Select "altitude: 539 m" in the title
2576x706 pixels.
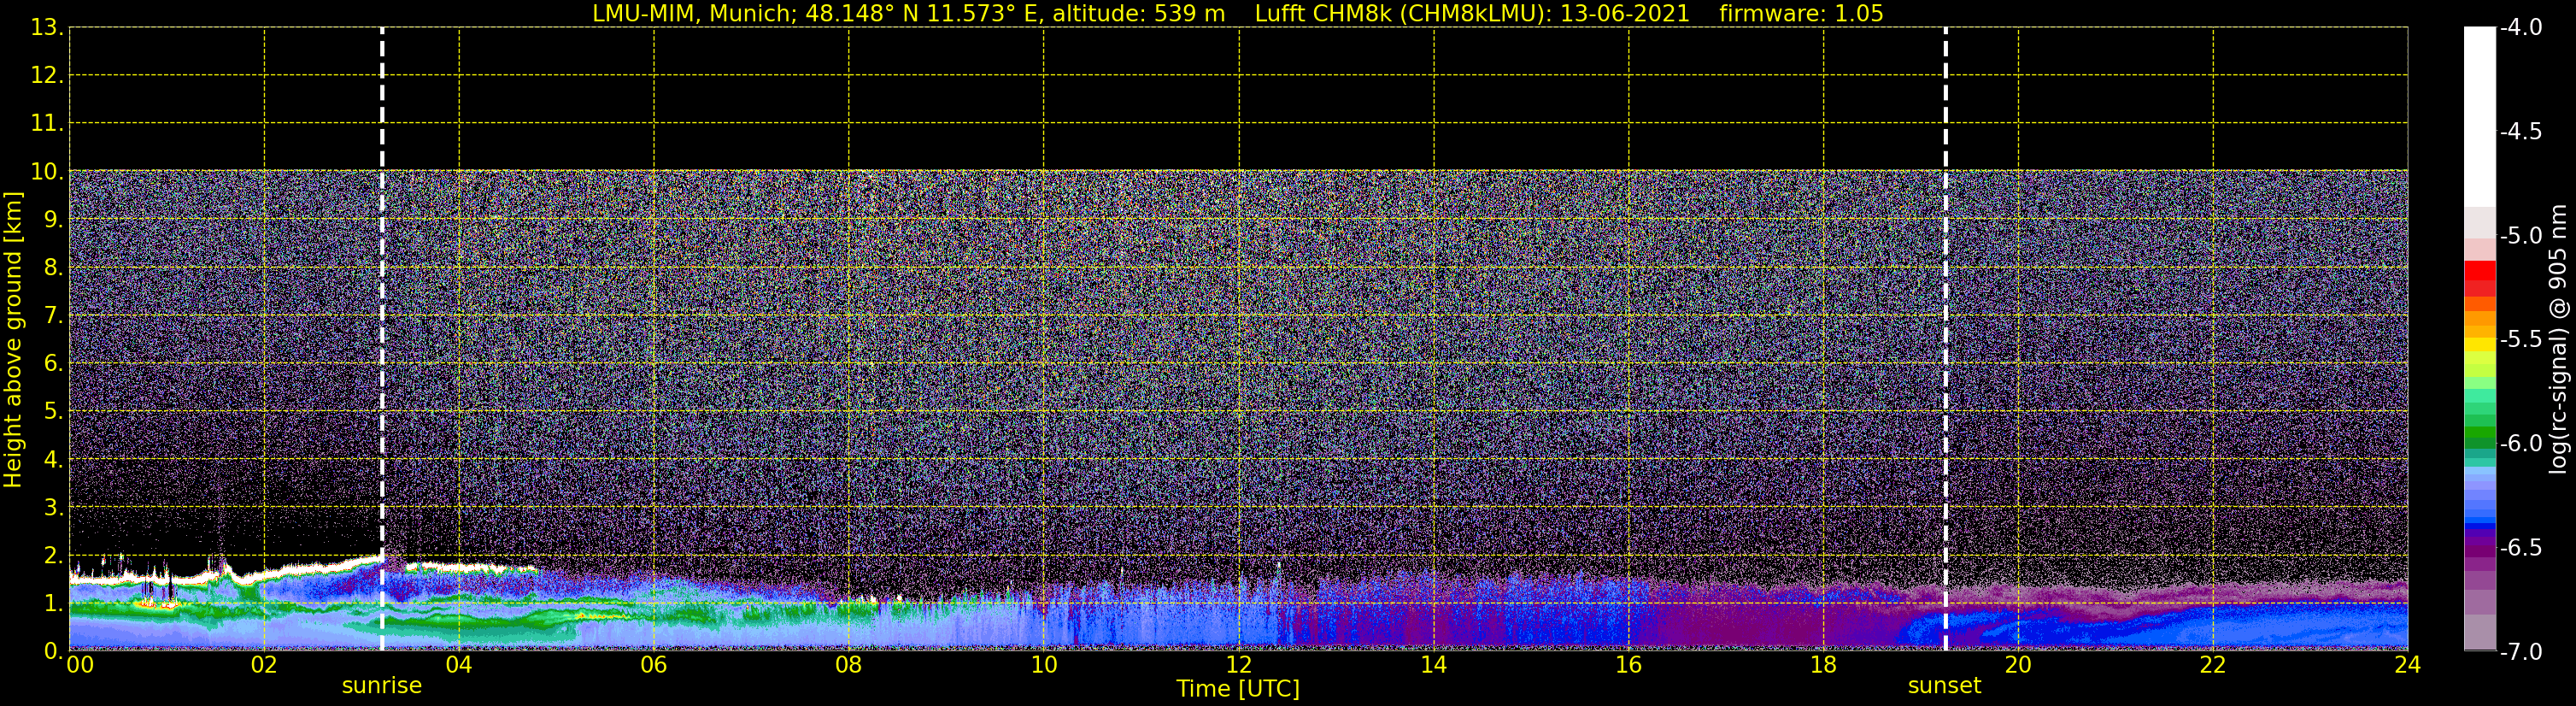[x=1138, y=14]
